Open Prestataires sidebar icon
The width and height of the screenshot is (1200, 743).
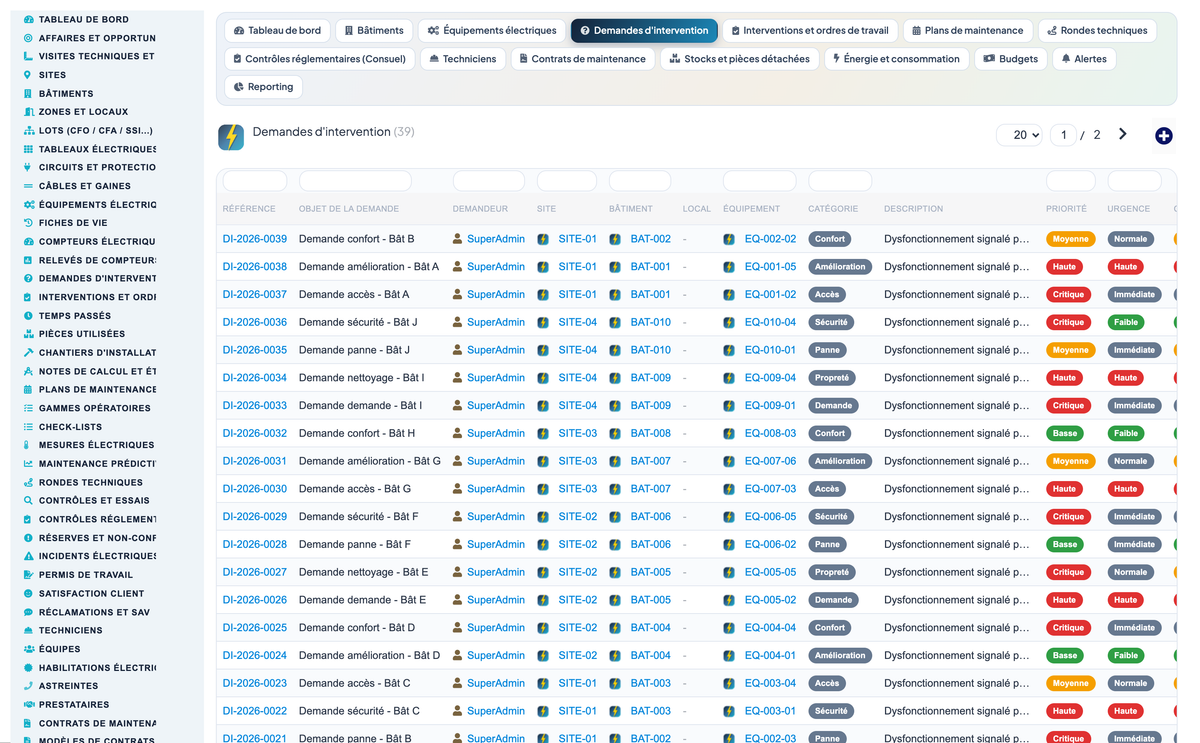click(x=28, y=704)
